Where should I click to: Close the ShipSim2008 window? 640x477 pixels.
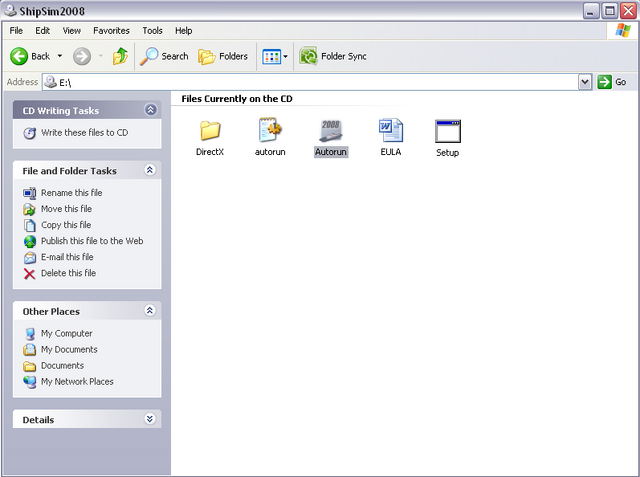click(x=628, y=11)
